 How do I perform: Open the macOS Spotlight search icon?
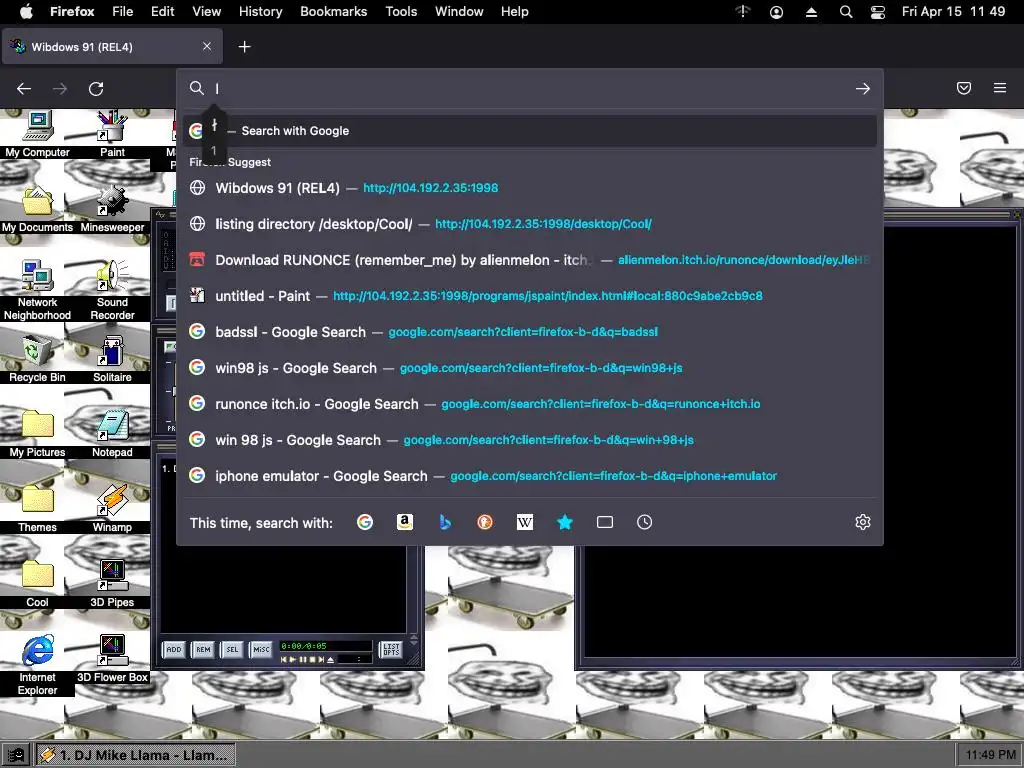coord(846,12)
